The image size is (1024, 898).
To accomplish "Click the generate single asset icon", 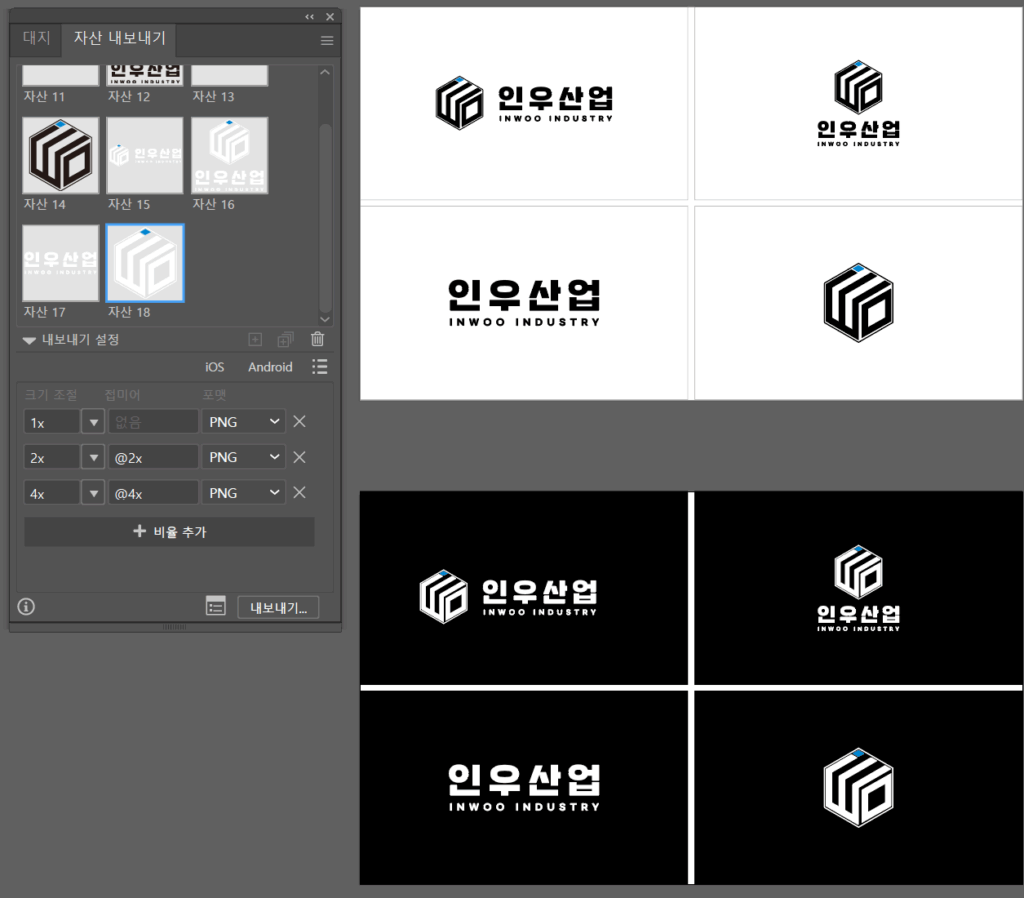I will coord(255,340).
